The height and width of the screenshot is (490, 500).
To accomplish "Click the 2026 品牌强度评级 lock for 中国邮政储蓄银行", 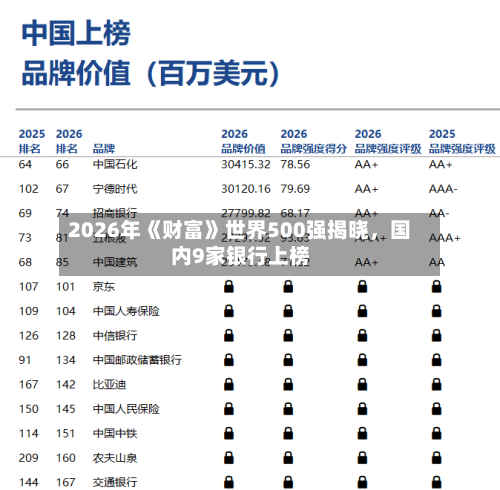I will [362, 360].
